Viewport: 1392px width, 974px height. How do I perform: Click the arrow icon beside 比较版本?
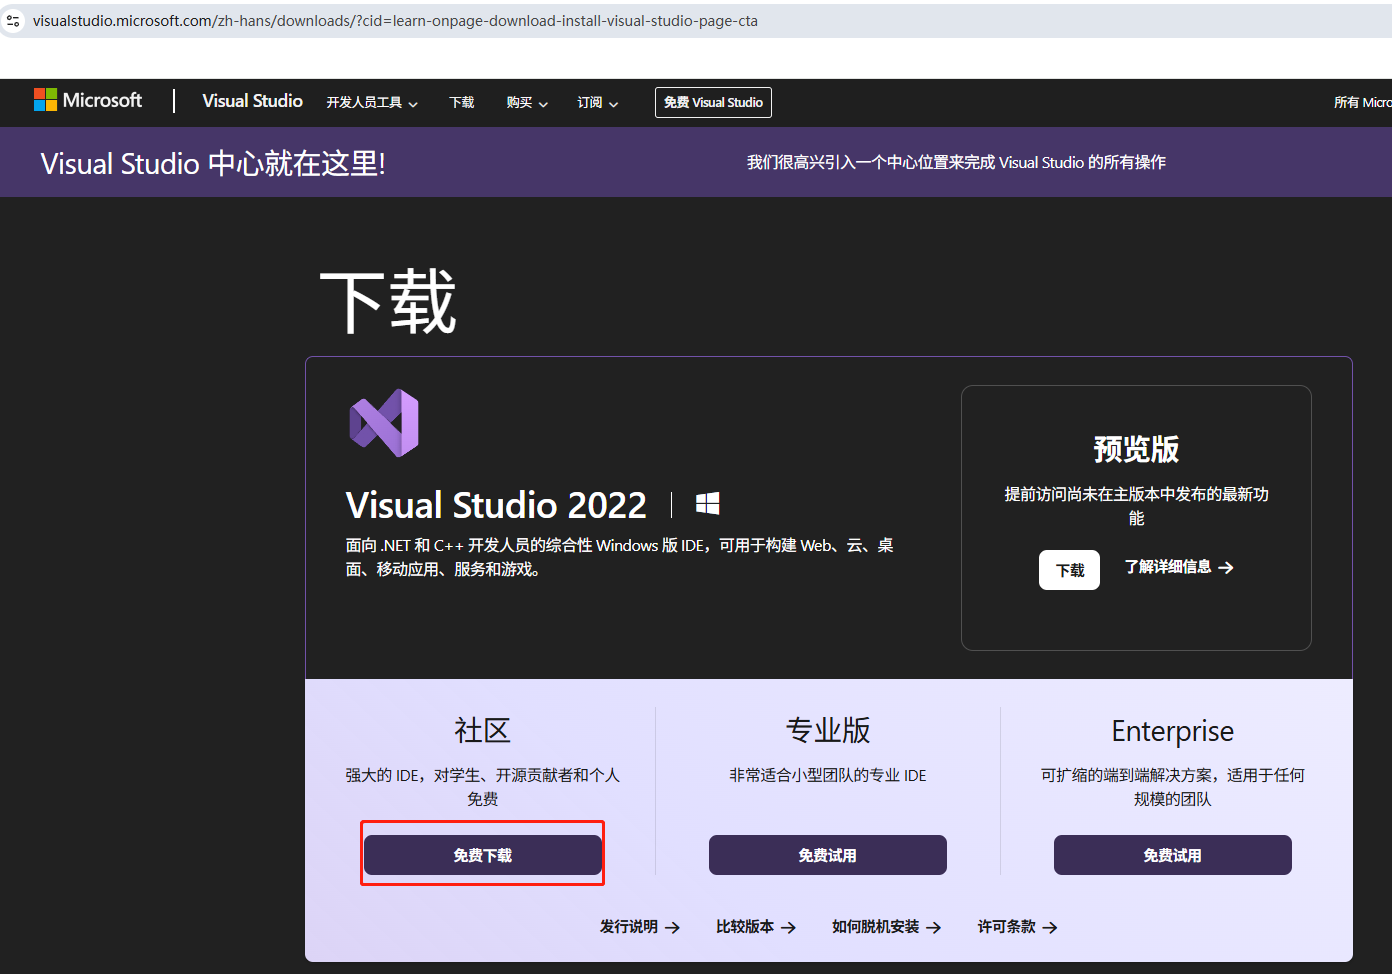[789, 928]
